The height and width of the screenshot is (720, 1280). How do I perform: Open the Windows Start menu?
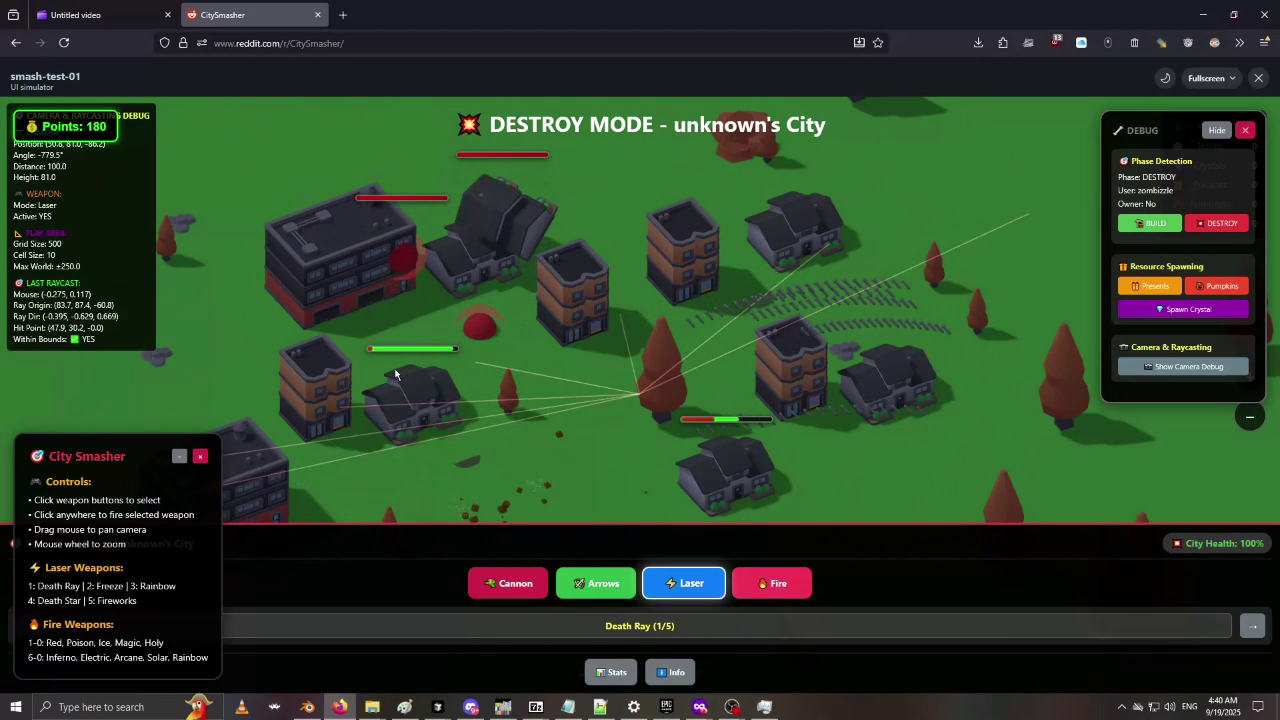(15, 707)
